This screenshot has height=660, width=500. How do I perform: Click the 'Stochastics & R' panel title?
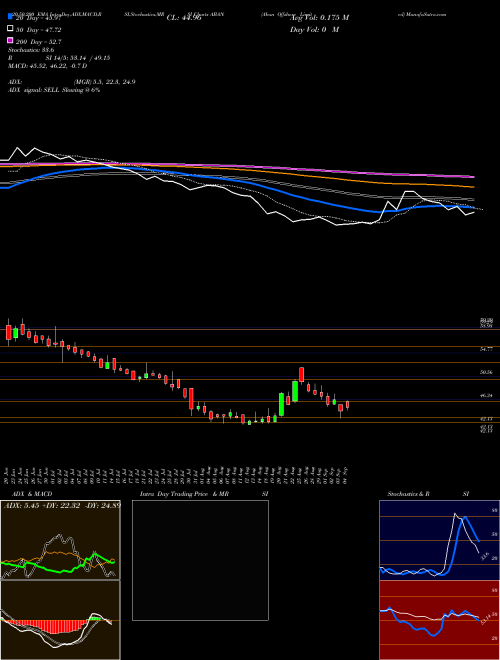click(408, 494)
